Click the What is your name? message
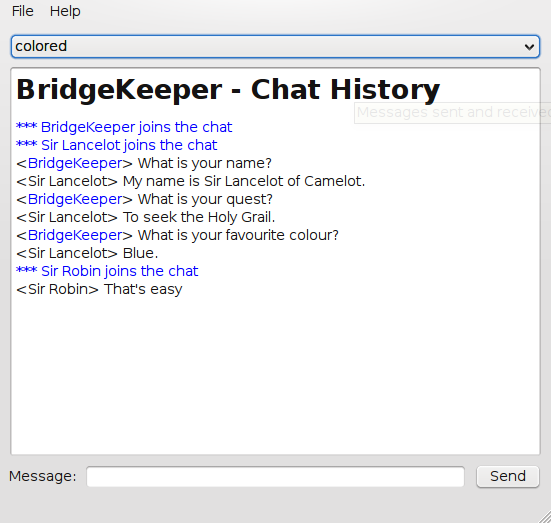Screen dimensions: 551x523 (x=144, y=163)
